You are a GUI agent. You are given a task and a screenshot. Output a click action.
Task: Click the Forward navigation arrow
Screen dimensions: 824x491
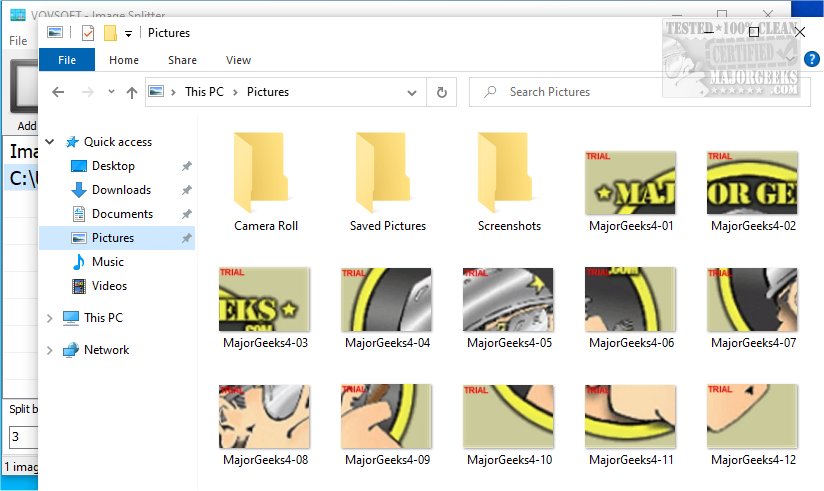(87, 92)
